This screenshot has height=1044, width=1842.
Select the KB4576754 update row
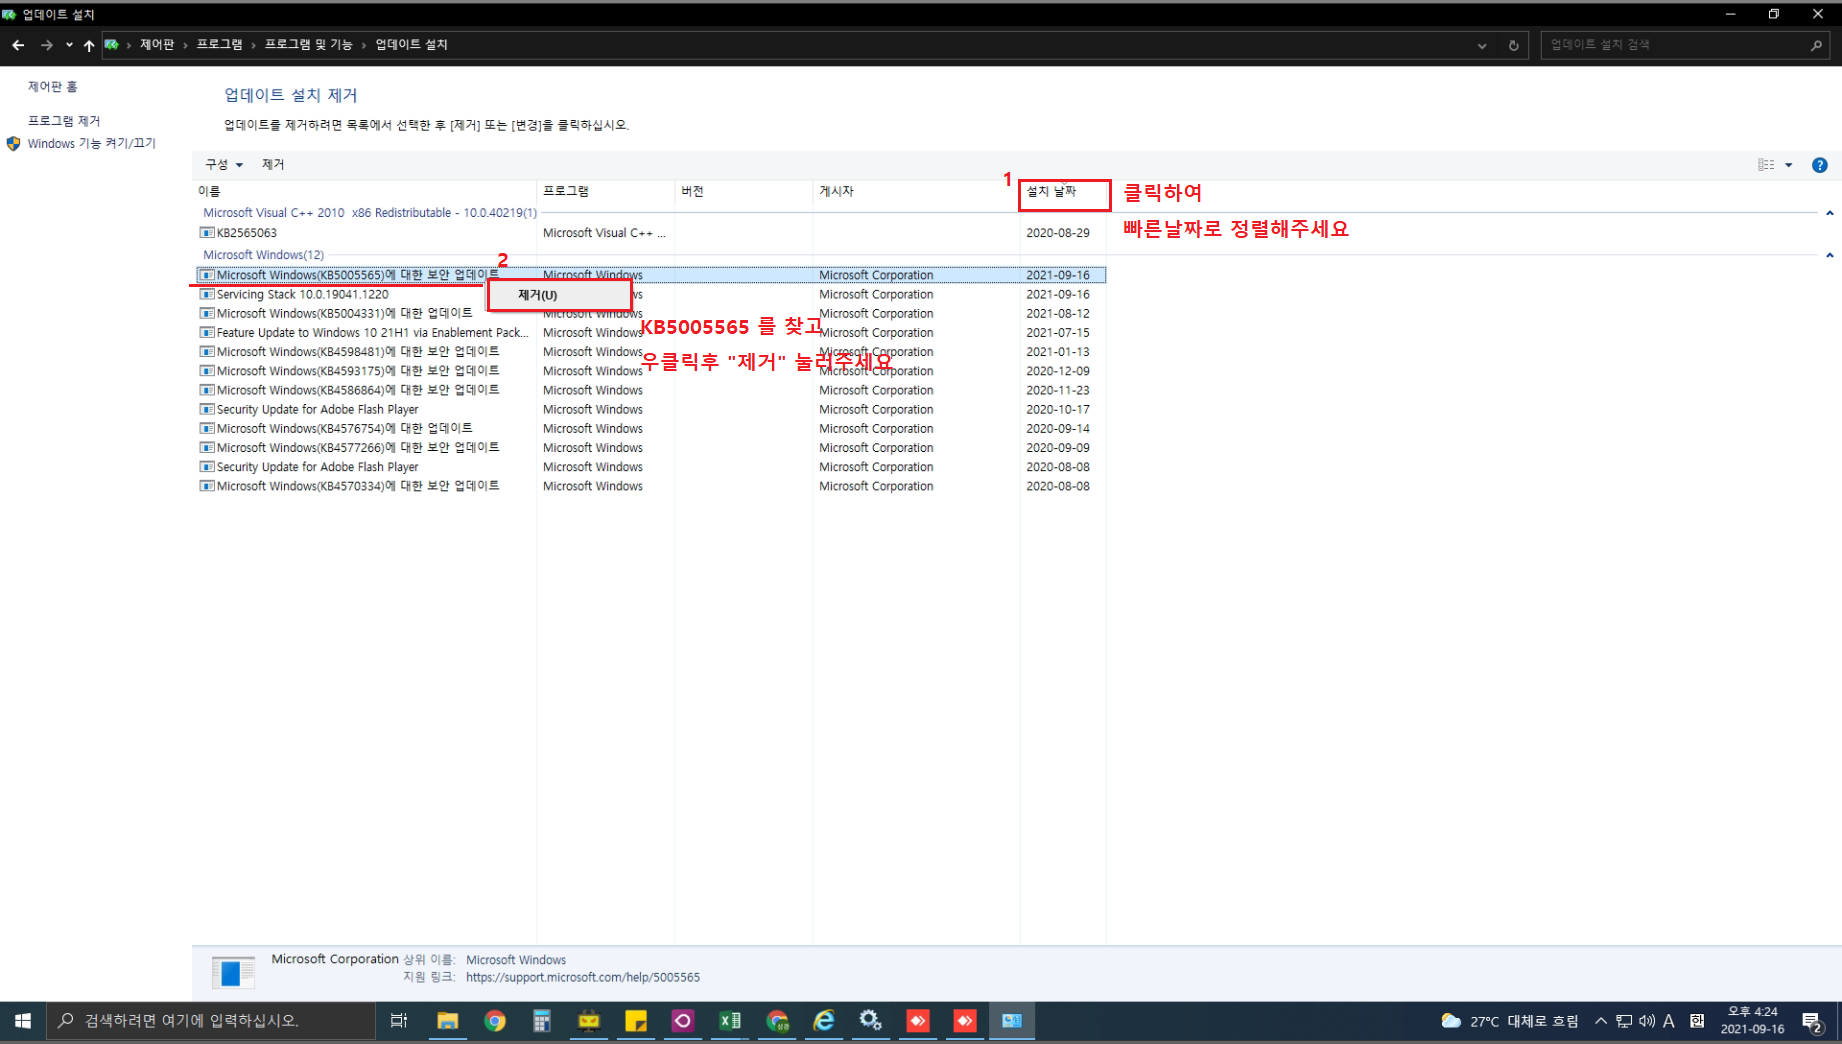pyautogui.click(x=650, y=428)
